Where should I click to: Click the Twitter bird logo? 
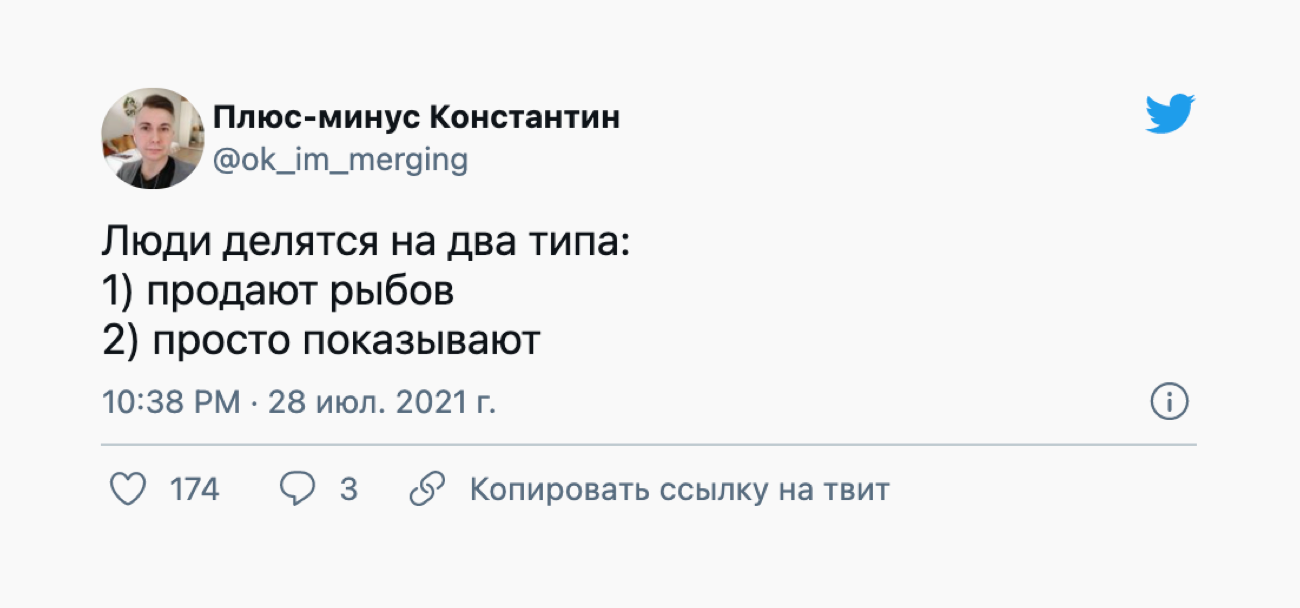click(x=1170, y=114)
